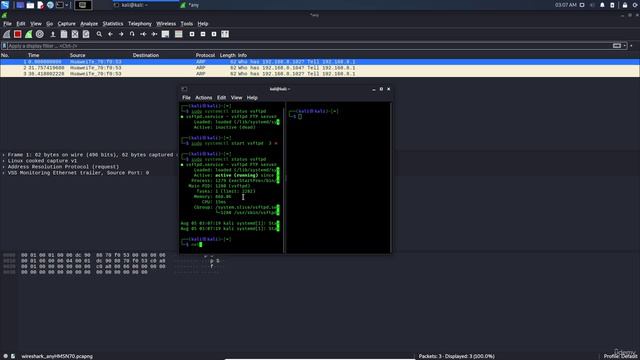
Task: Open the terminal launcher dropdown in the panel
Action: [x=67, y=5]
